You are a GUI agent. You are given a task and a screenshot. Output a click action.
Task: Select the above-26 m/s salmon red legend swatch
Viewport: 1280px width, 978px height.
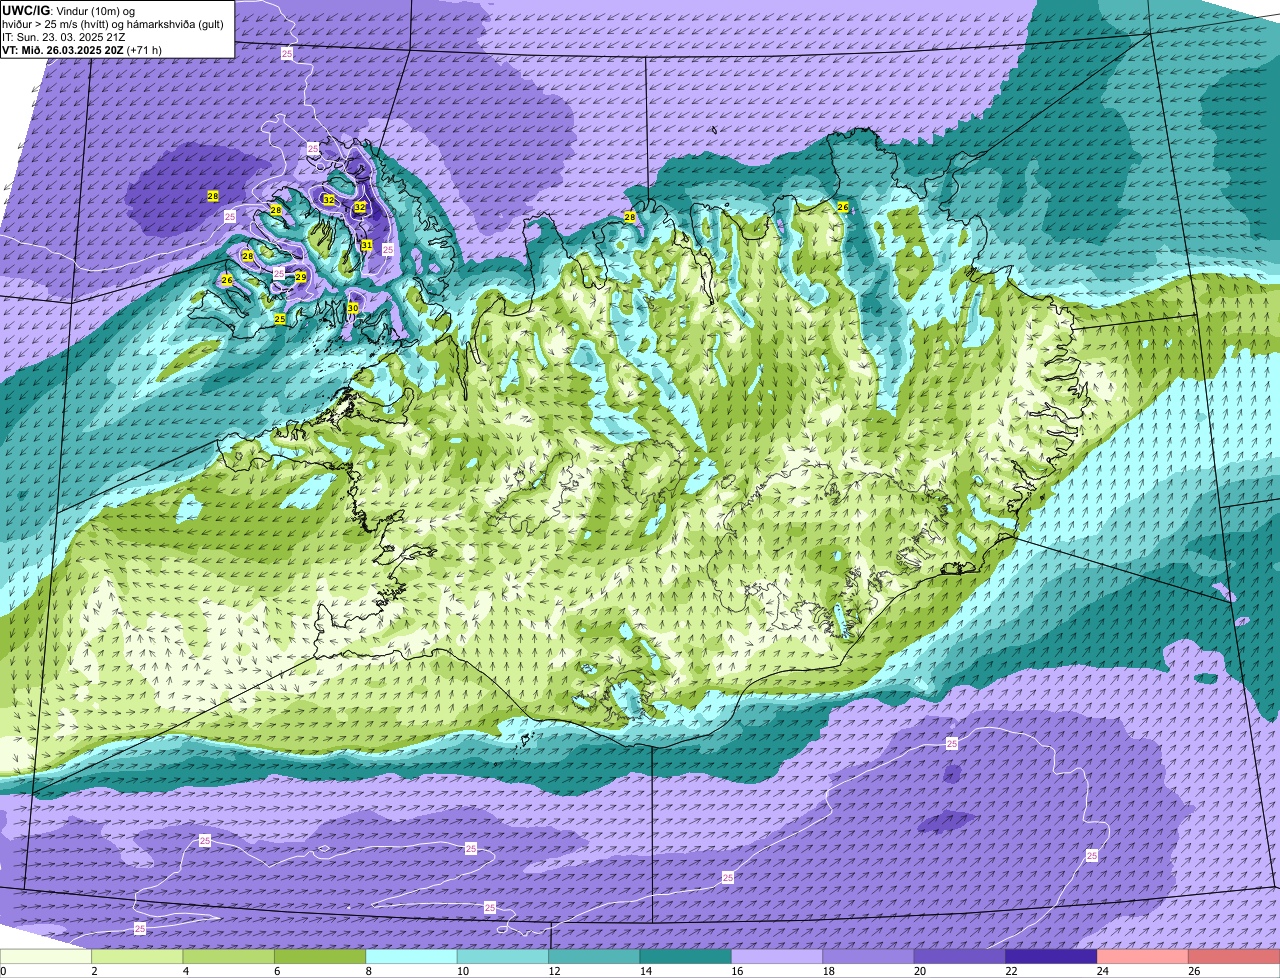tap(1234, 957)
